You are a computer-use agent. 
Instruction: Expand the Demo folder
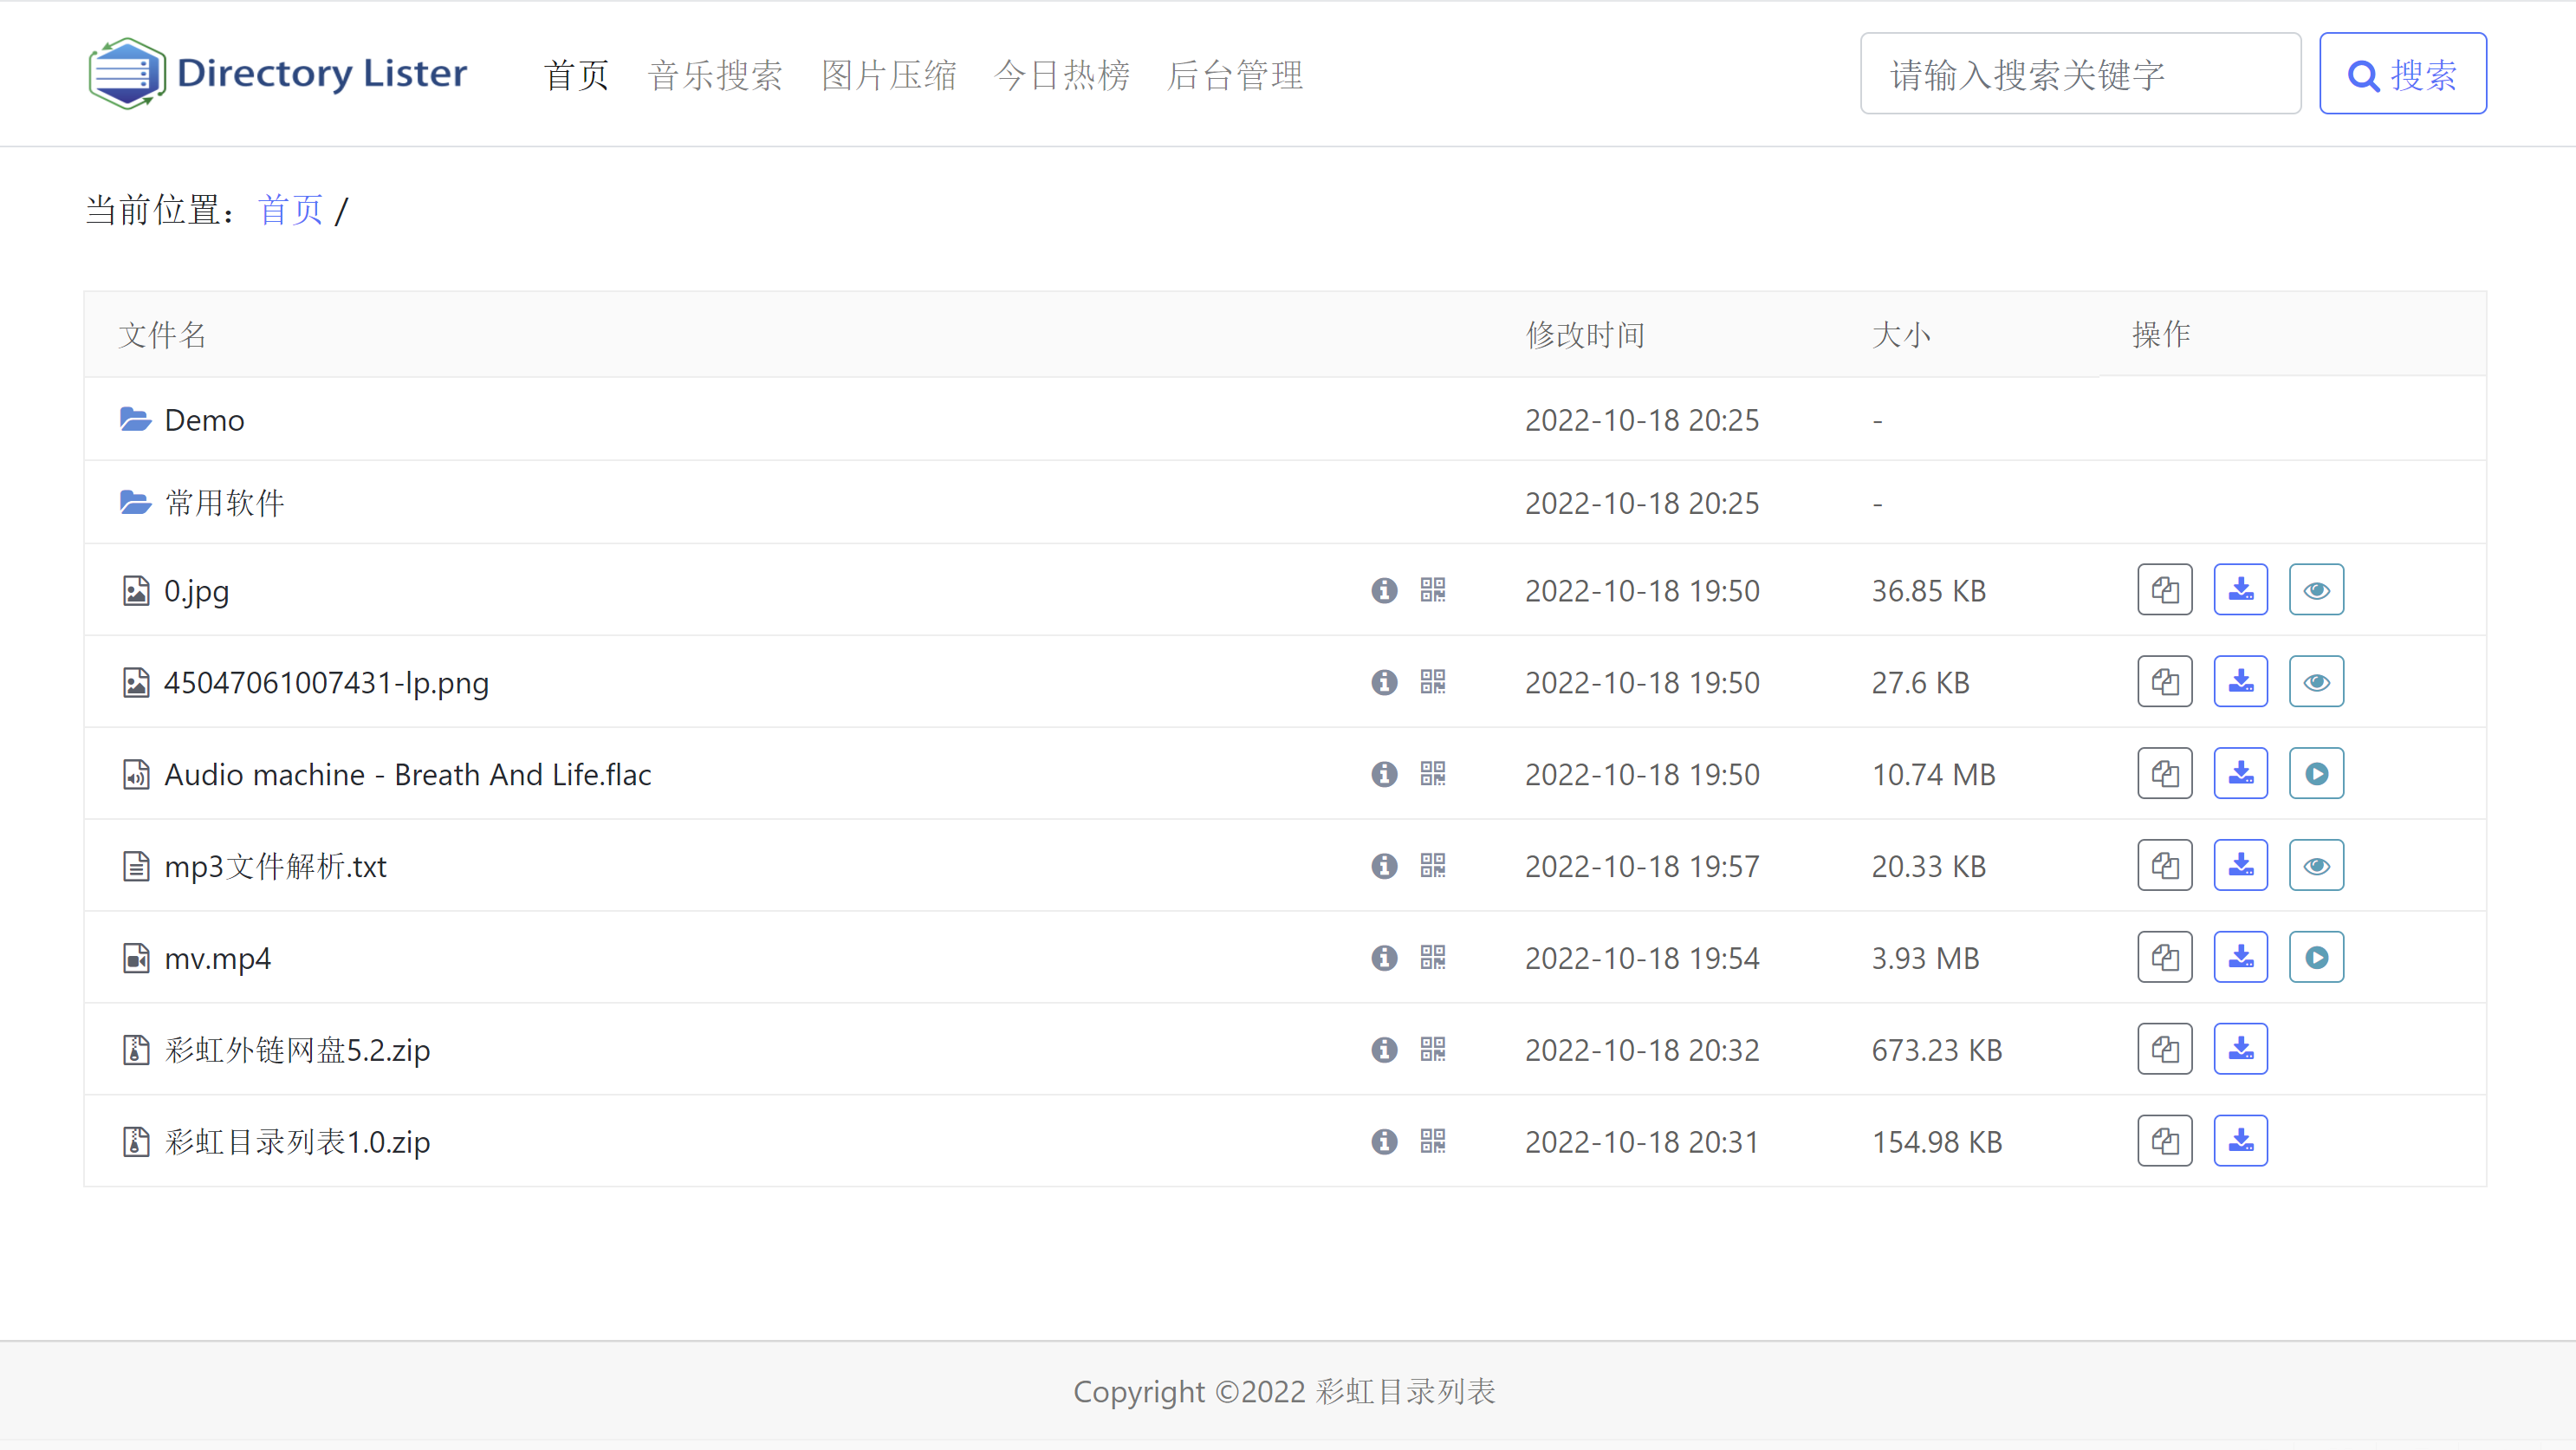[x=204, y=419]
